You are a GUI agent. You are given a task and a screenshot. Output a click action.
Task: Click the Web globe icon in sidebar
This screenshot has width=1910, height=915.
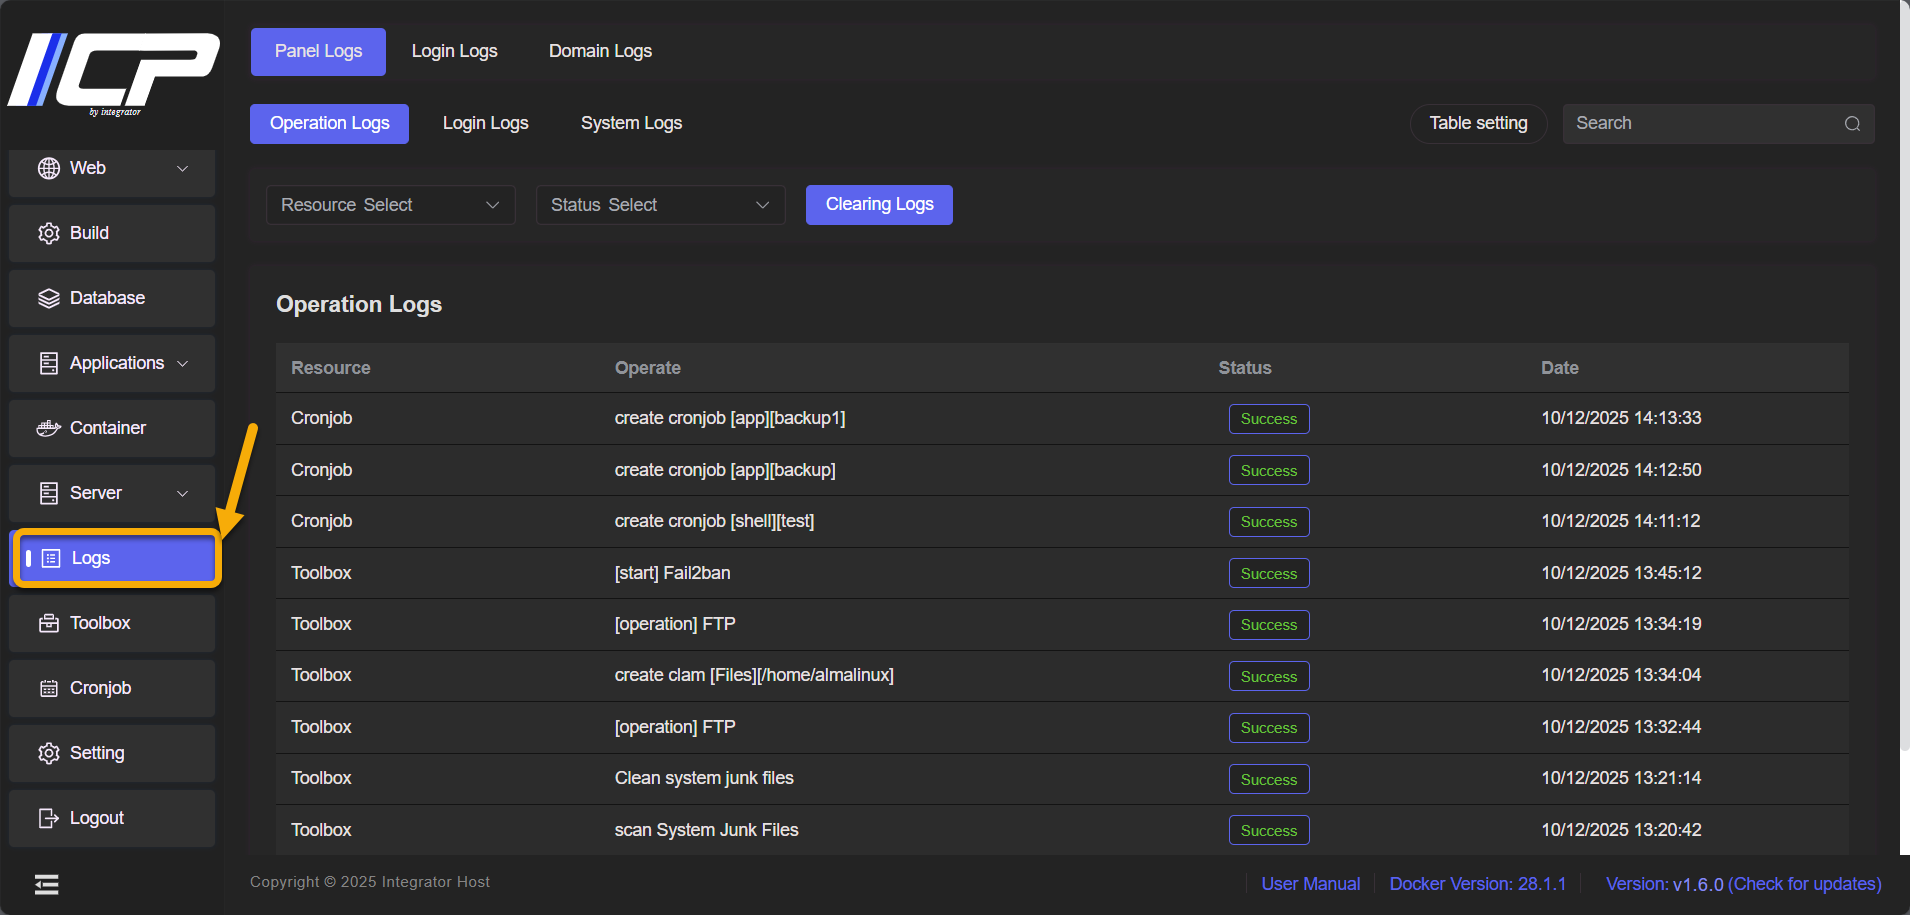tap(49, 168)
